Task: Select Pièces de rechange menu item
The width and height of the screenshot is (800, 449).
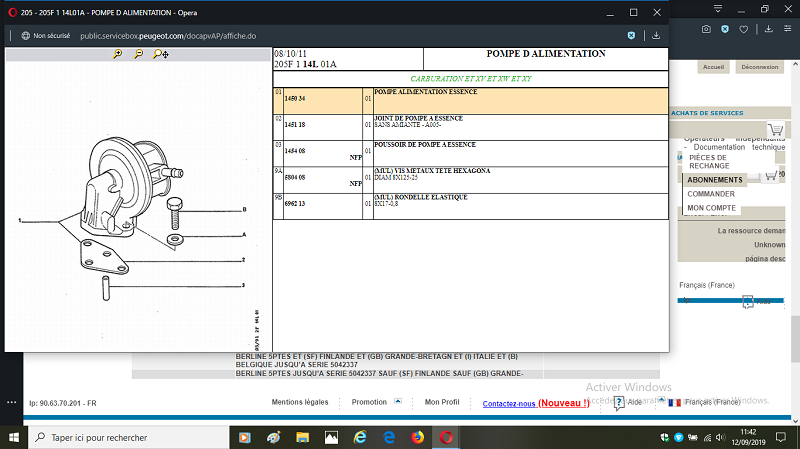Action: click(709, 161)
